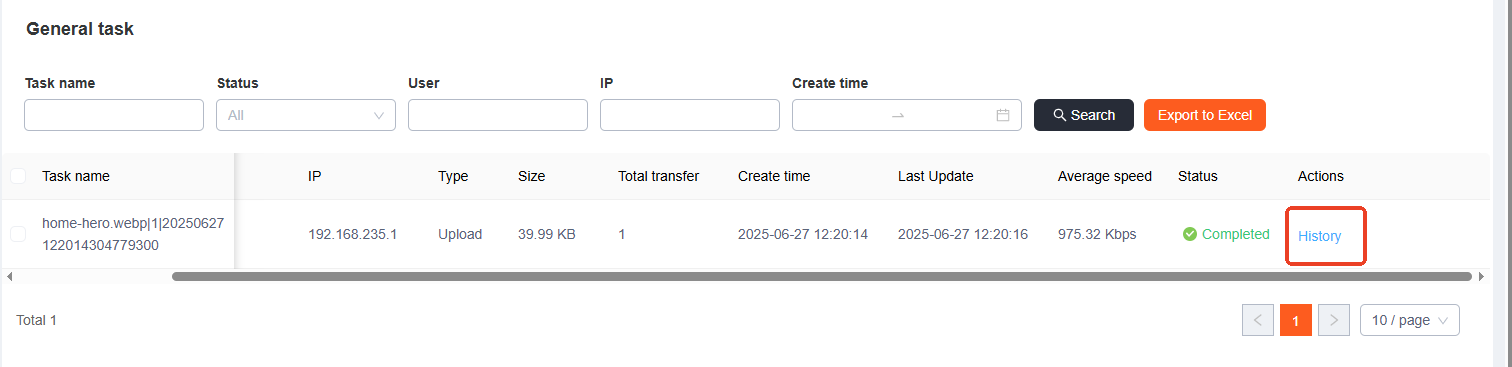The width and height of the screenshot is (1512, 367).
Task: Open History link for the upload task
Action: point(1320,236)
